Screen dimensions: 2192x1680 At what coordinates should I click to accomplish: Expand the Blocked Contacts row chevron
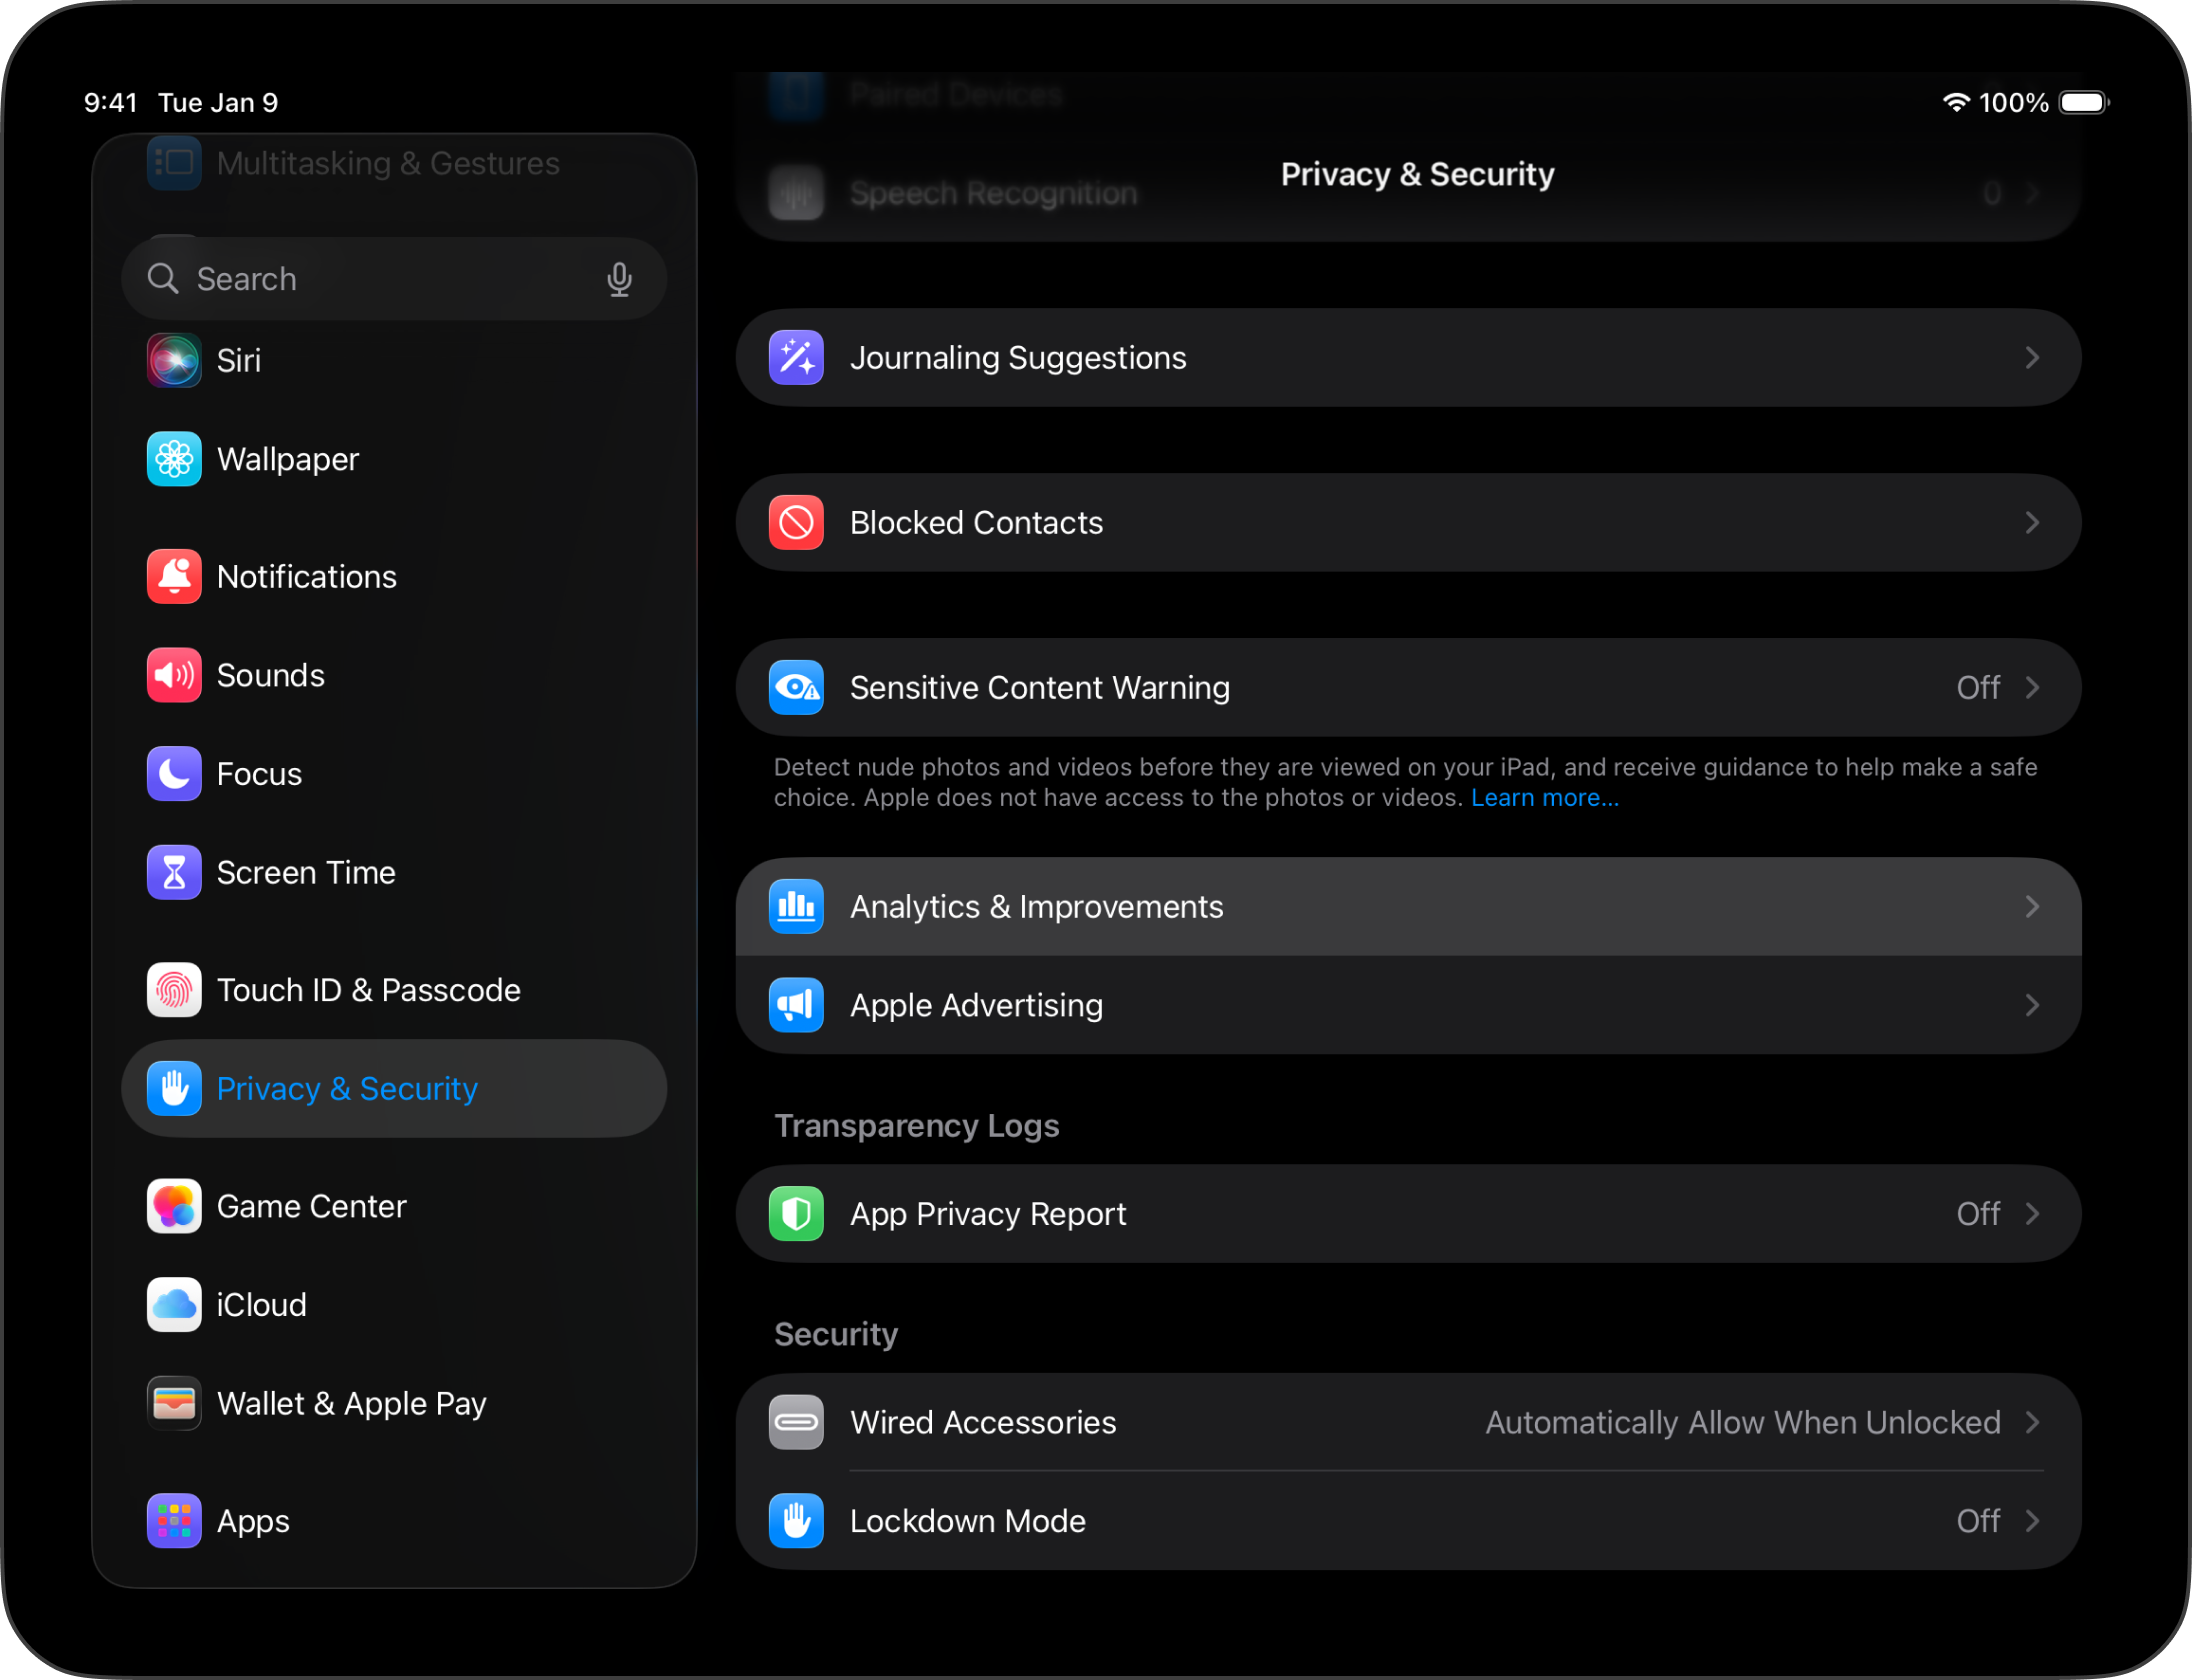click(2031, 522)
